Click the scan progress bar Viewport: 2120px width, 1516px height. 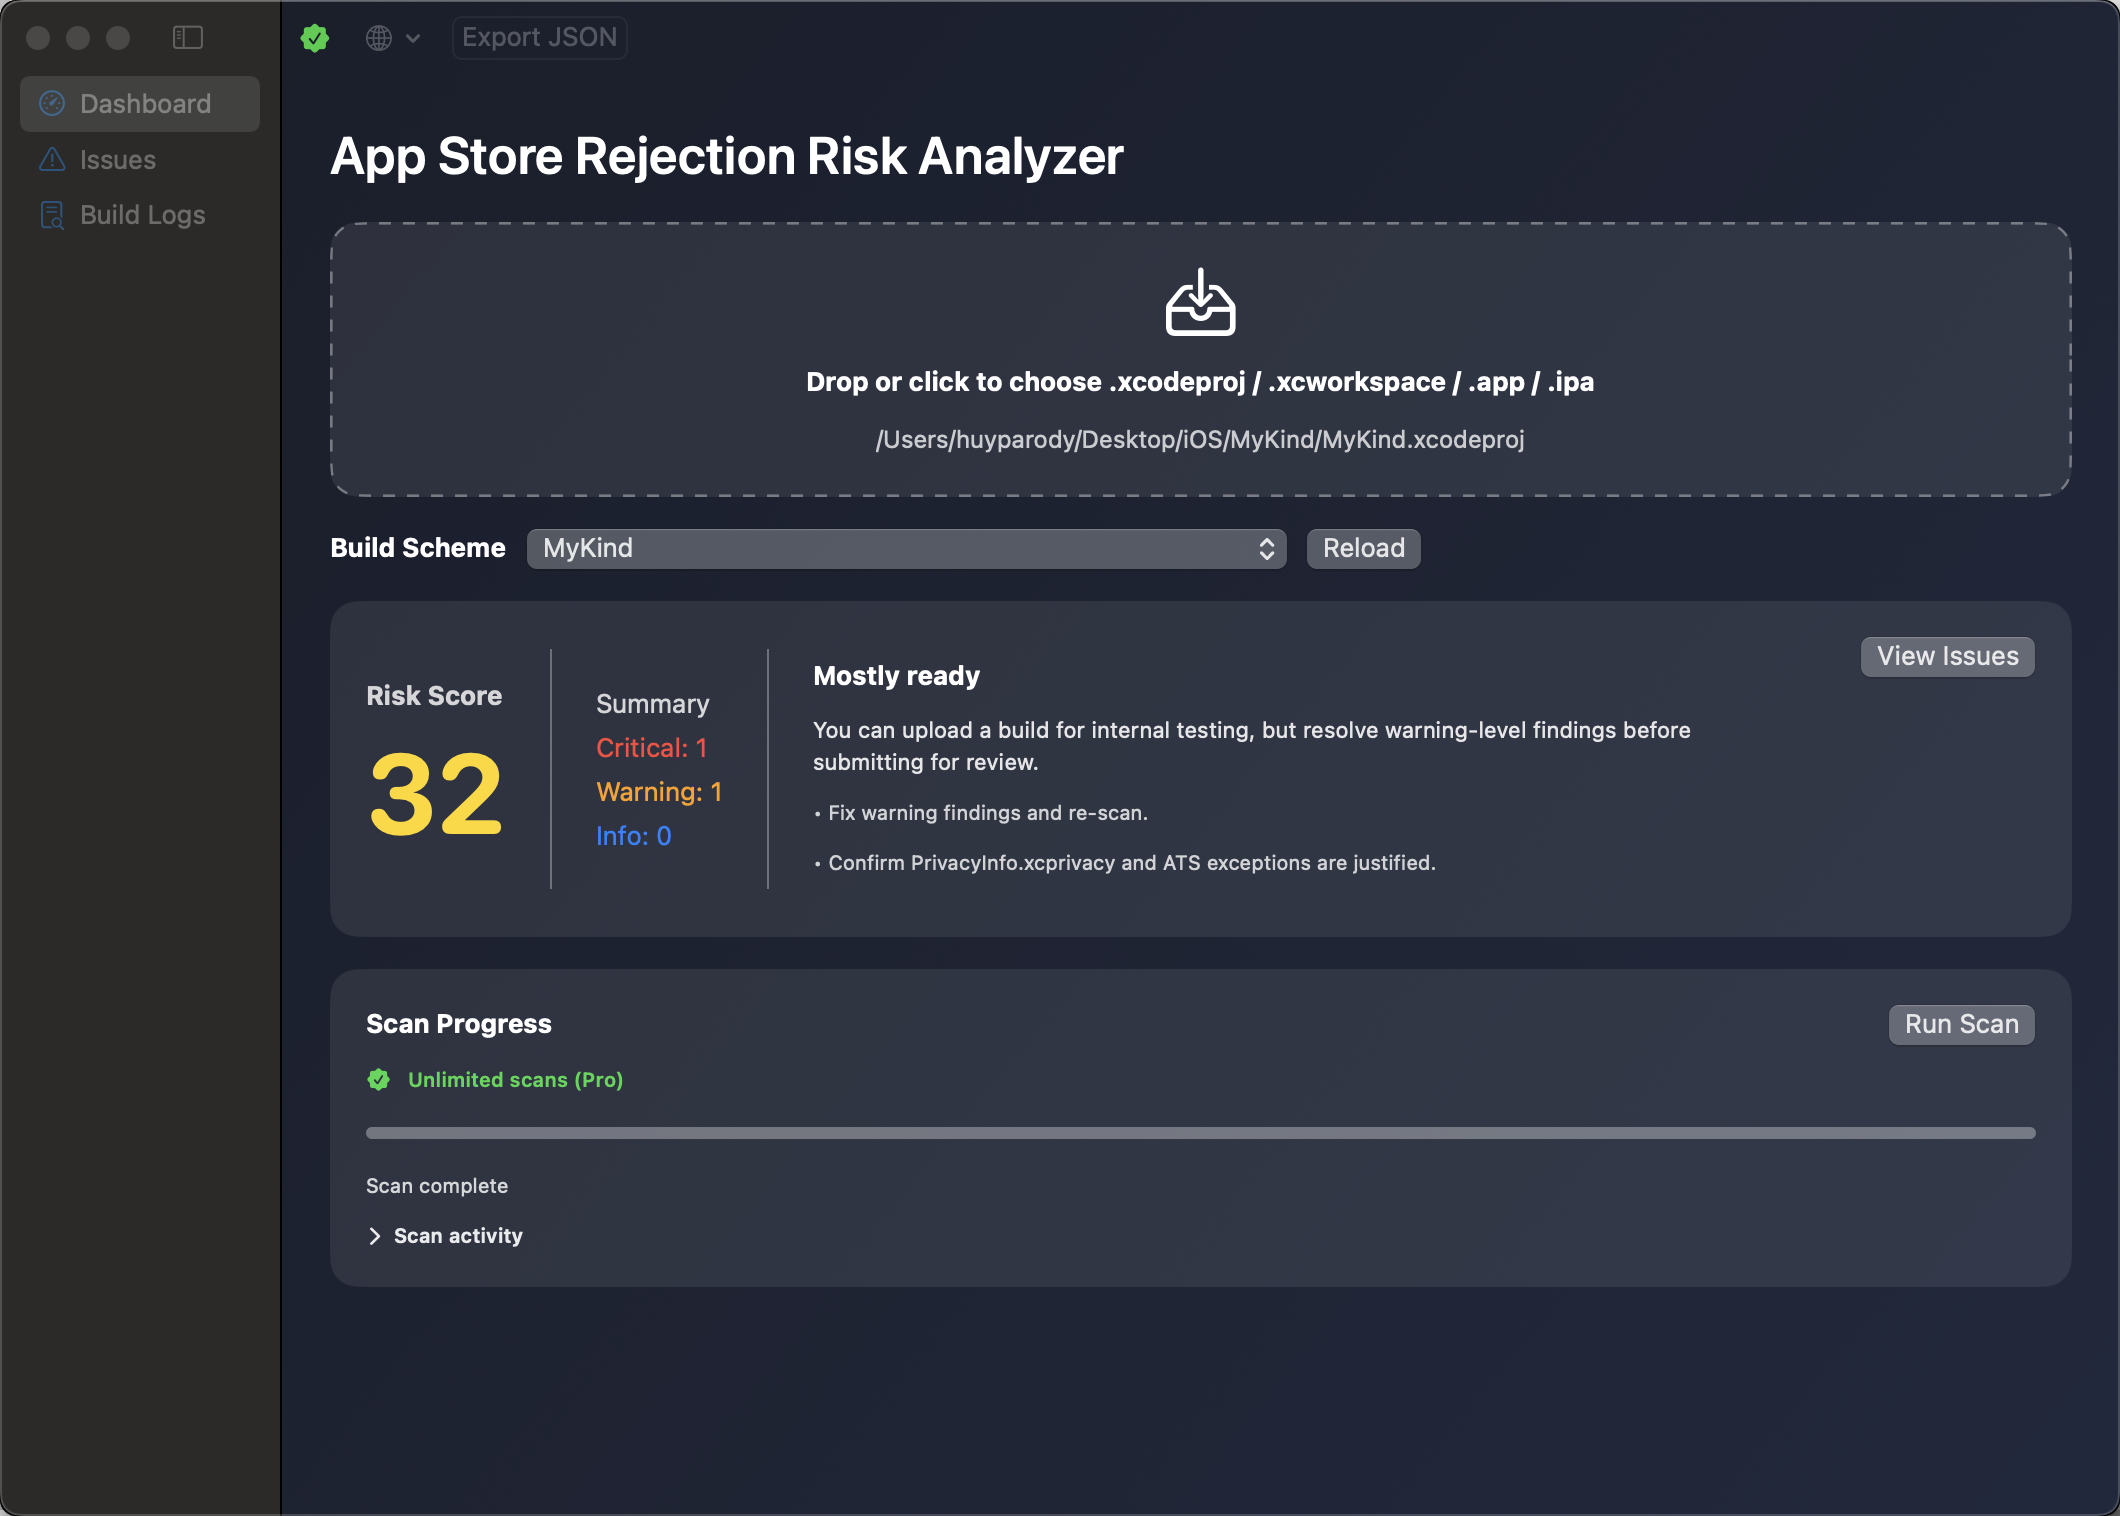click(x=1200, y=1132)
